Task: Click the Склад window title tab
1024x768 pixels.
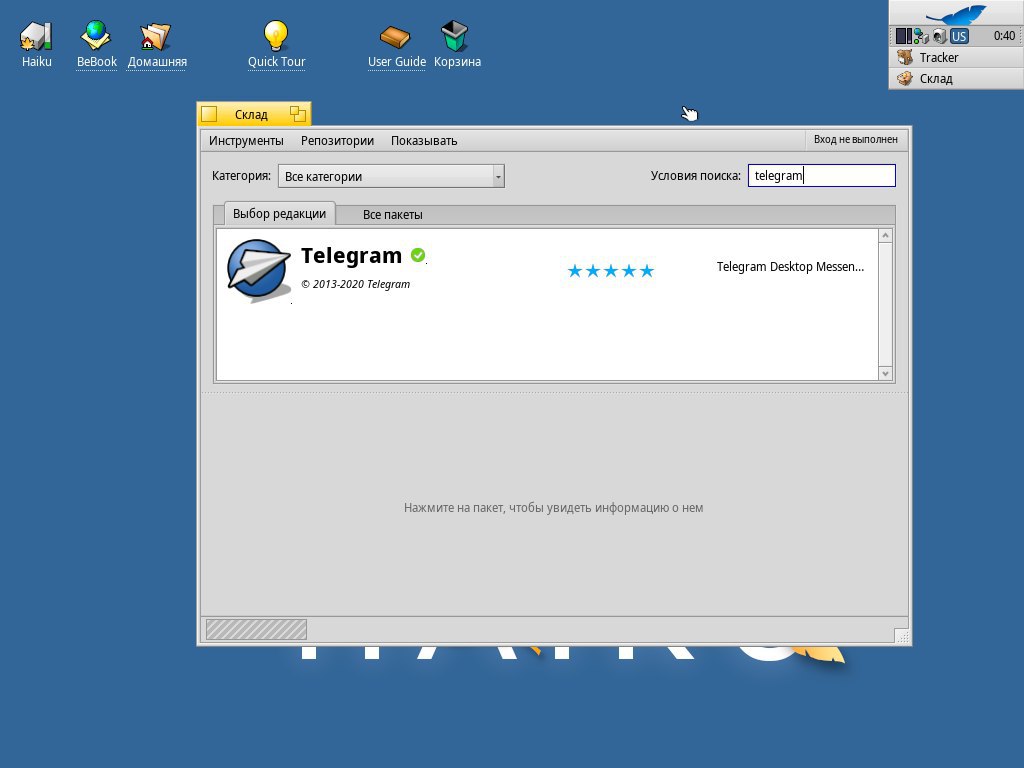Action: pyautogui.click(x=253, y=114)
